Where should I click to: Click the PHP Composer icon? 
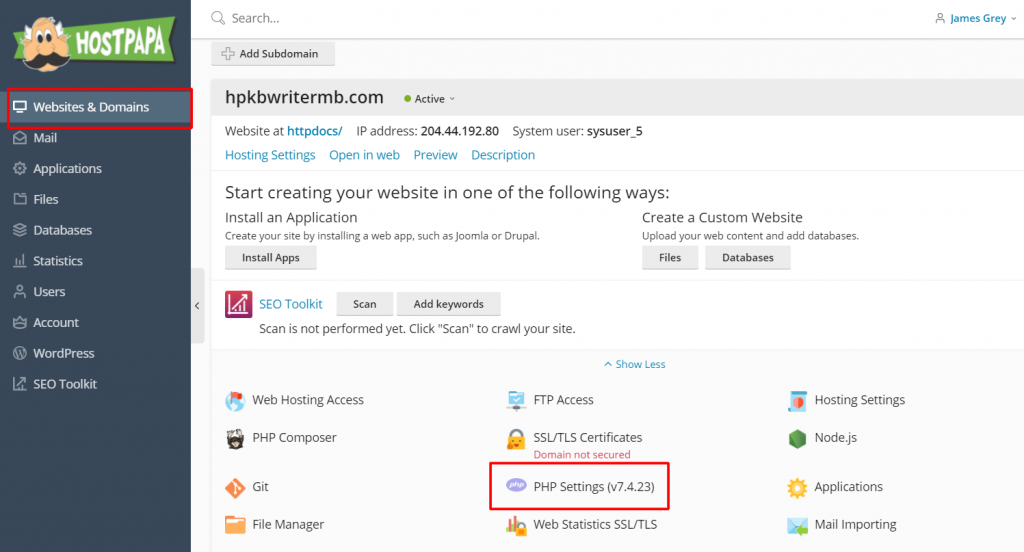coord(235,438)
